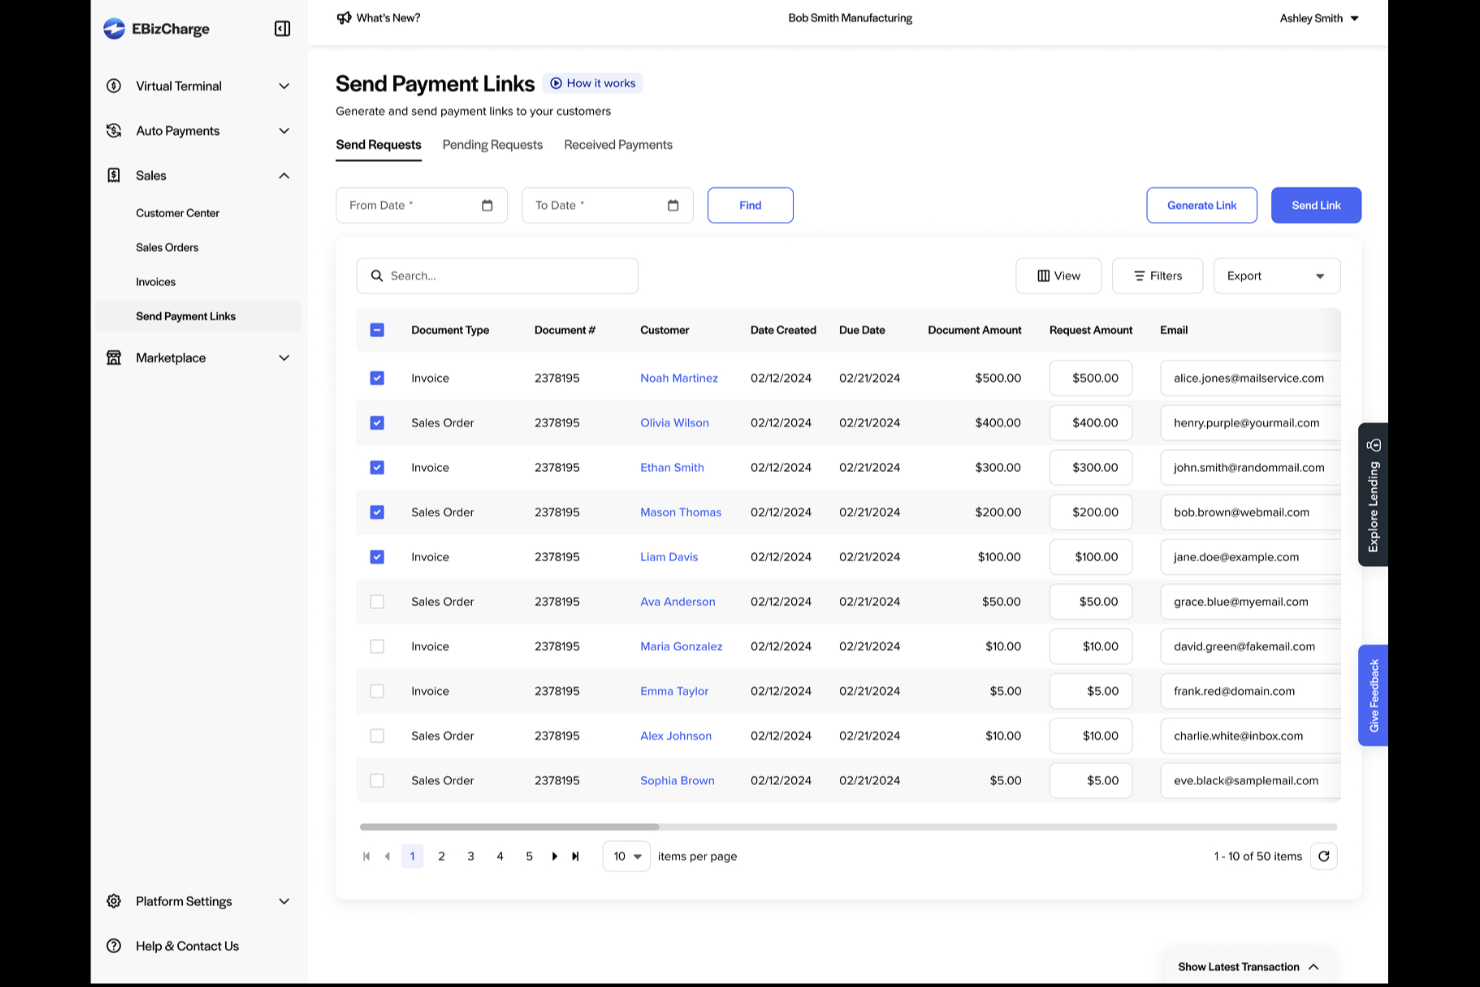Open the items per page dropdown

click(x=625, y=856)
